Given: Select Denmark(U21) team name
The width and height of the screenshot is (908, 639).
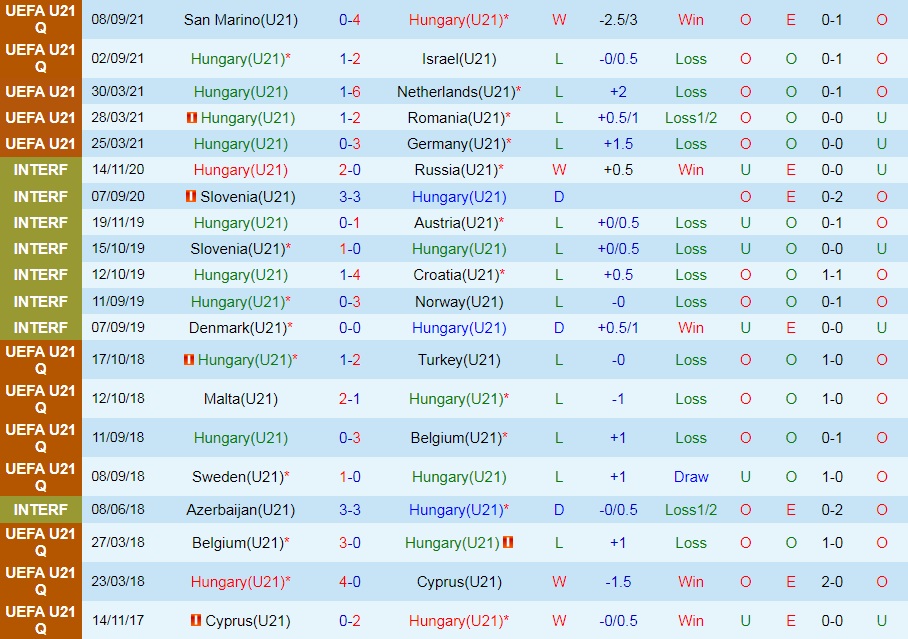Looking at the screenshot, I should pos(238,328).
